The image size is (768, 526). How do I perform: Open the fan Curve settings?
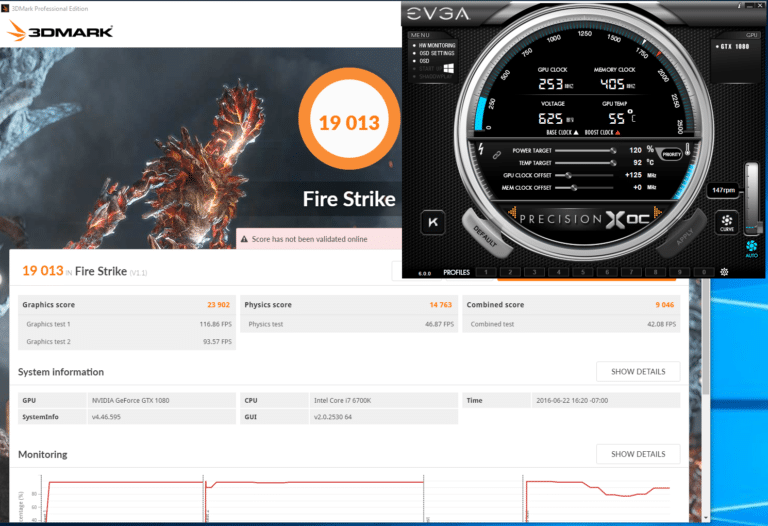(x=727, y=222)
